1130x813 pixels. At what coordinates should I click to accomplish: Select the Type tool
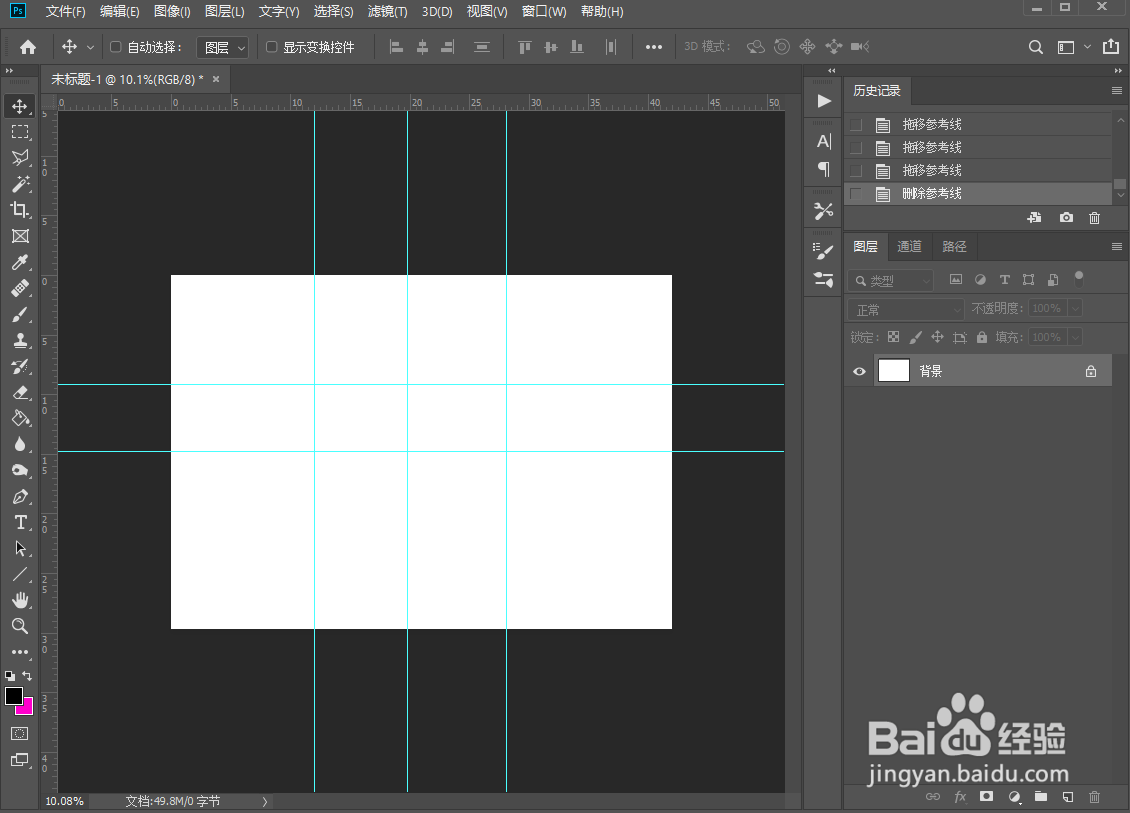pos(20,522)
